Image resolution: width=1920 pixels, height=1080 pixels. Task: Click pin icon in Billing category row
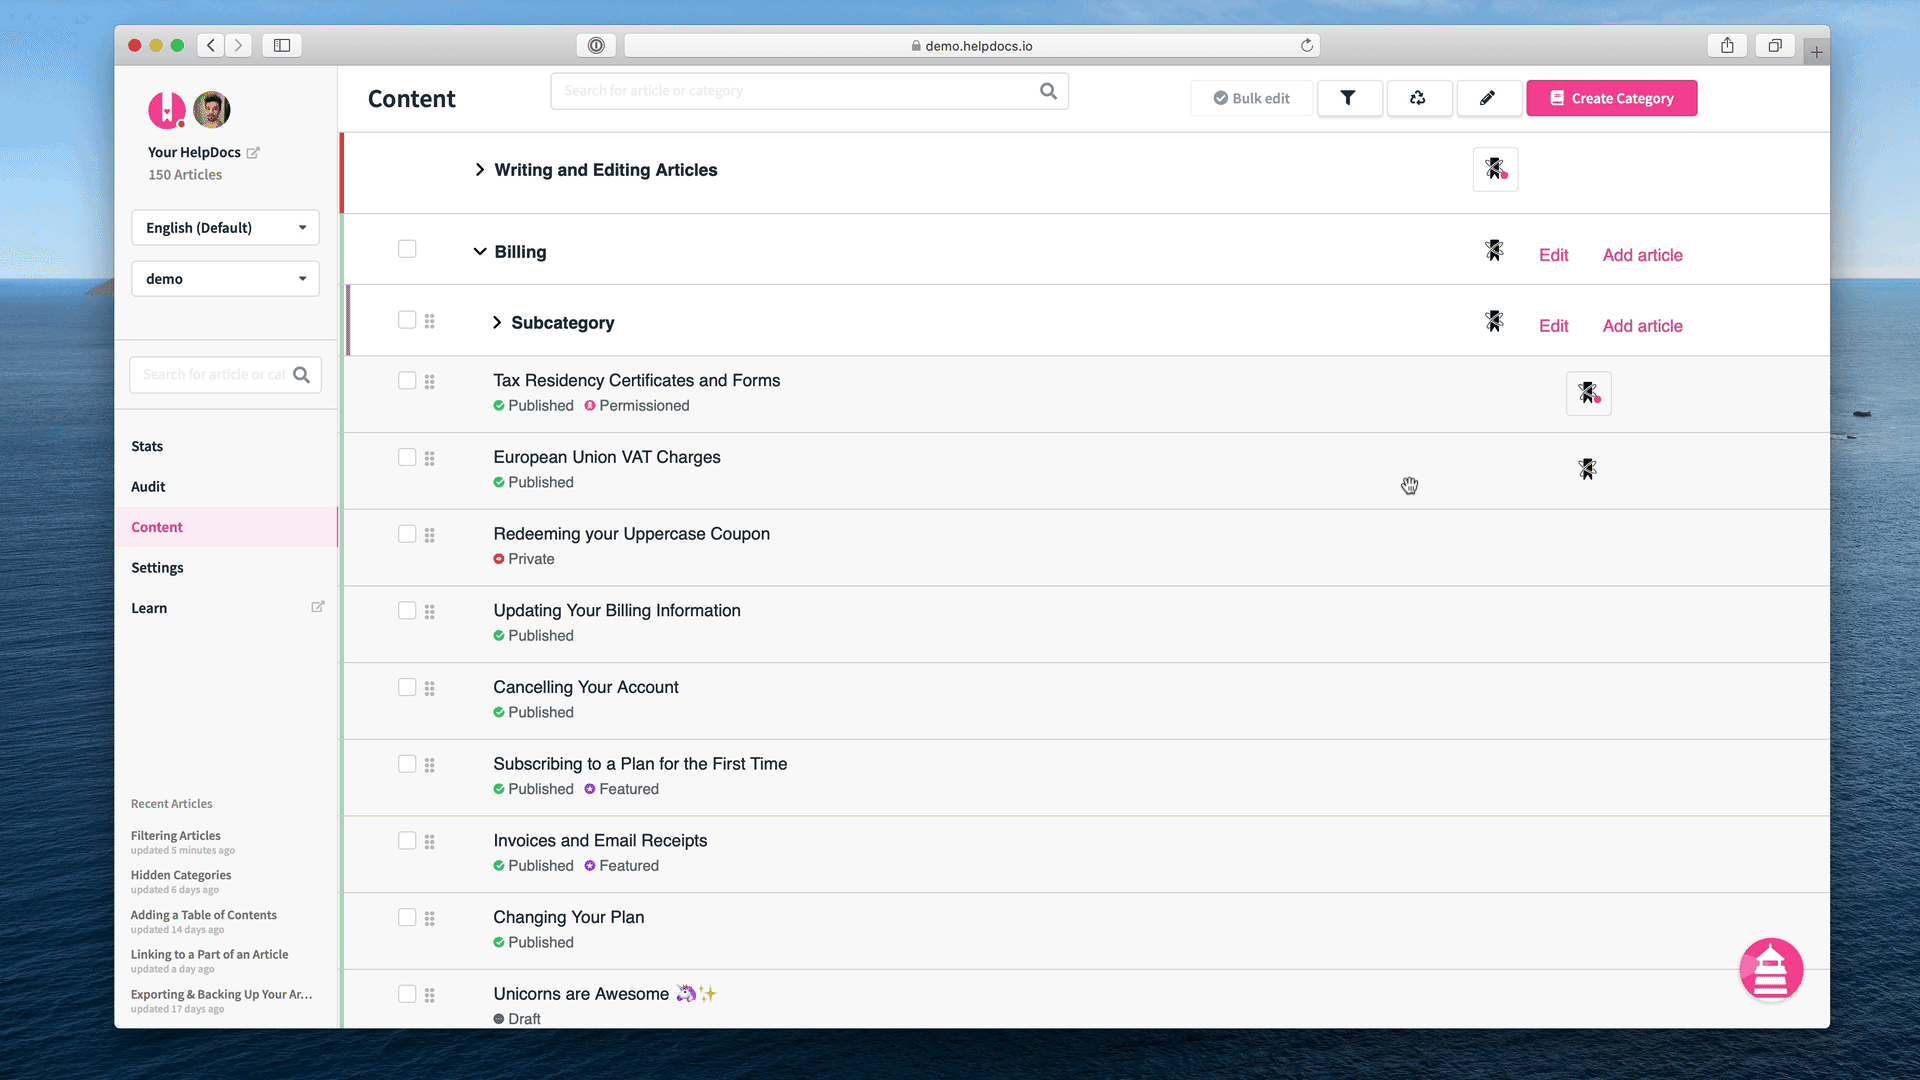[1494, 251]
